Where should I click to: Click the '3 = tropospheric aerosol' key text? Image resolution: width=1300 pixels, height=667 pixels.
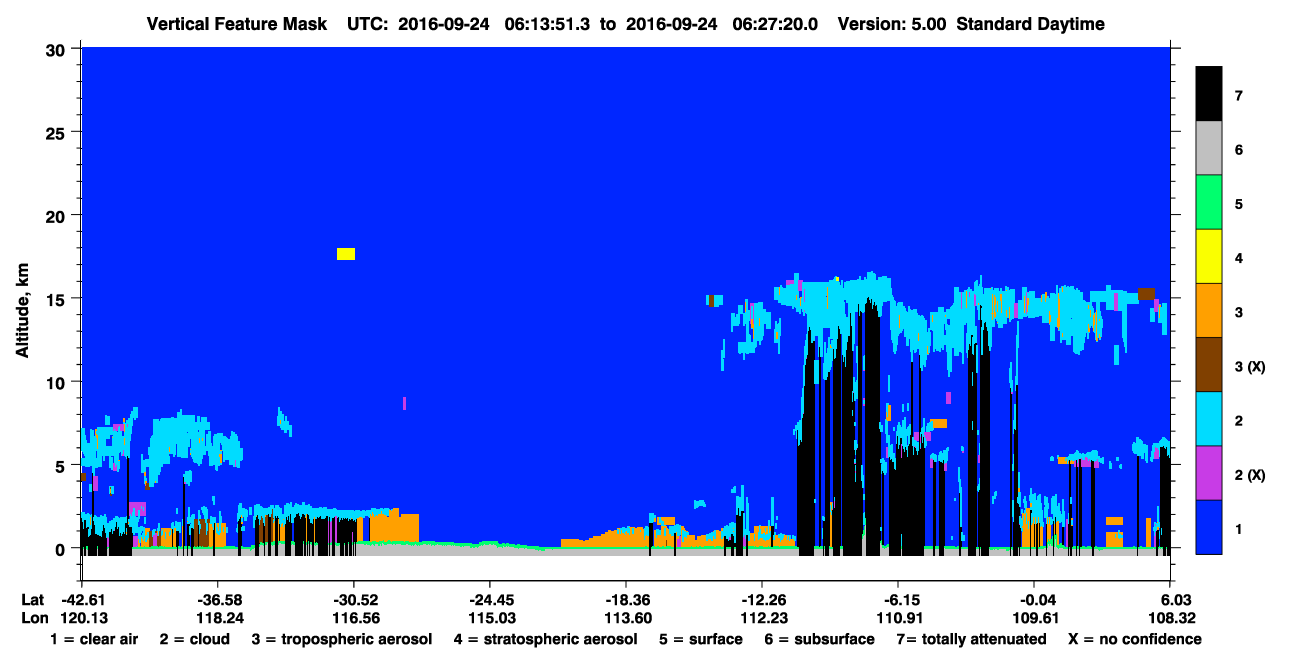341,639
